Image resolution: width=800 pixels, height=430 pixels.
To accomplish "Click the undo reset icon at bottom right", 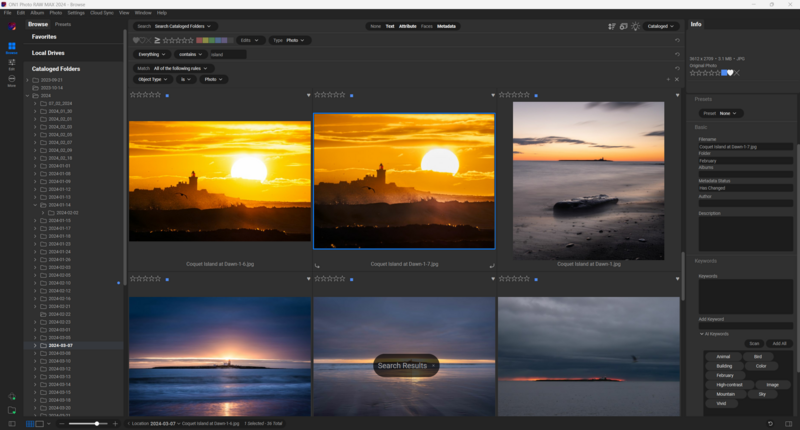I will 770,423.
